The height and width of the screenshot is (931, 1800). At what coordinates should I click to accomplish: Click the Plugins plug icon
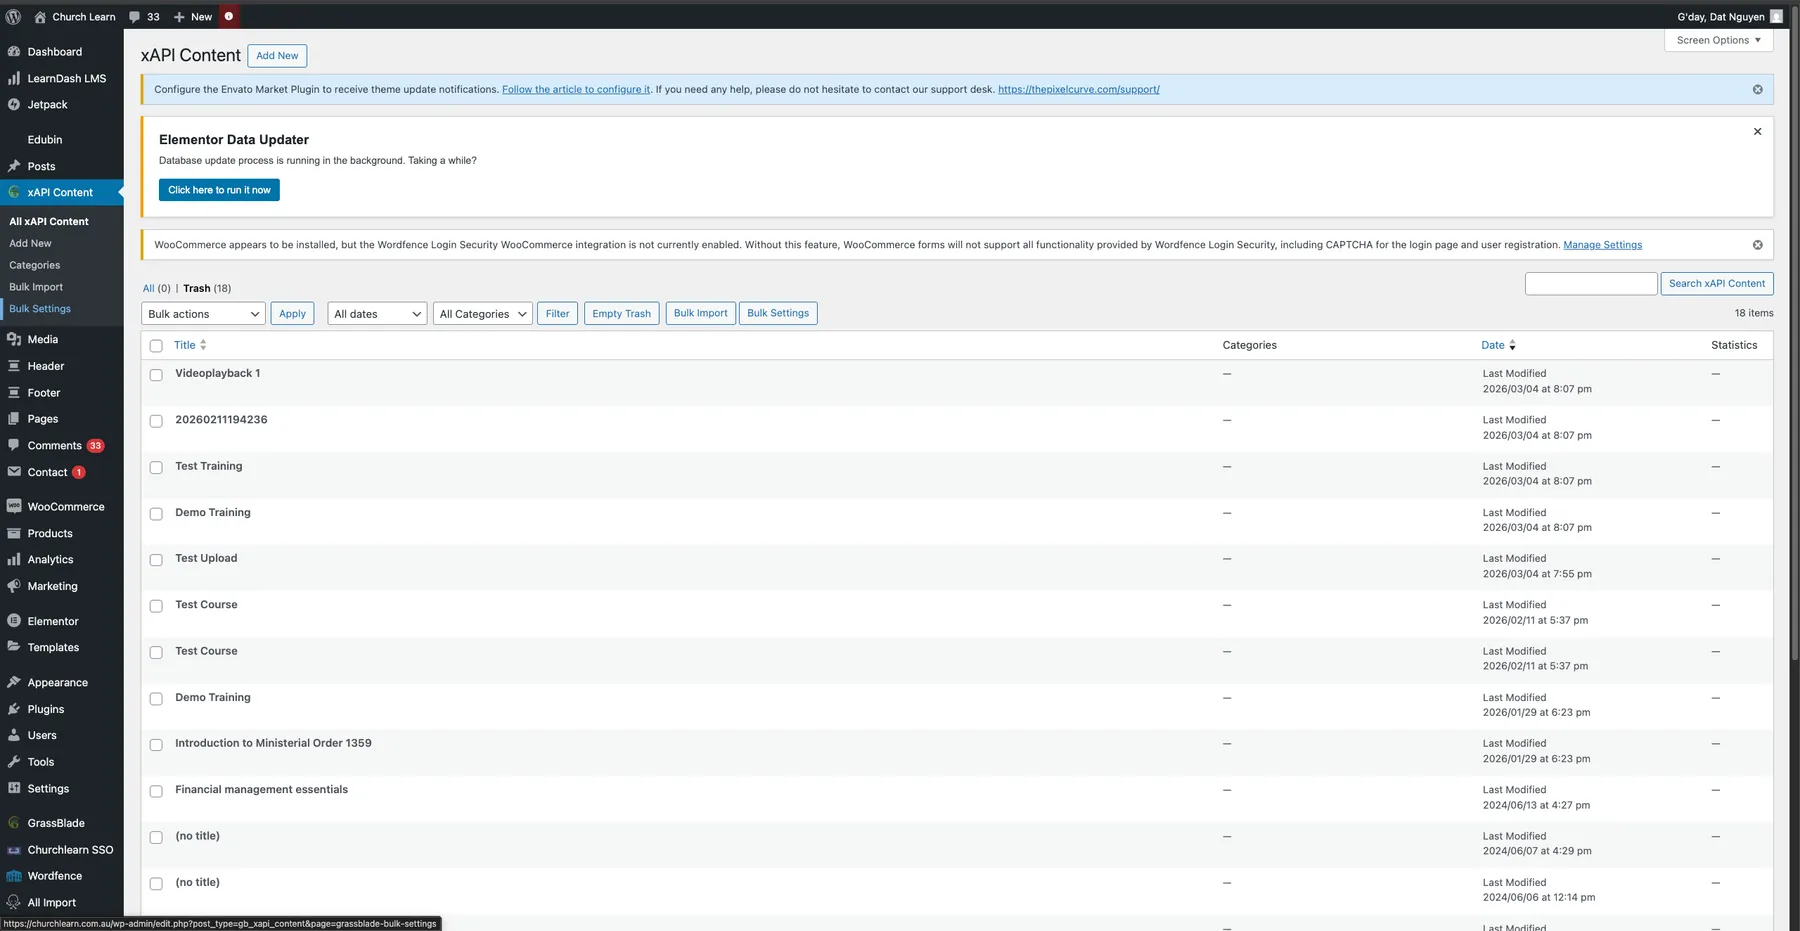14,709
